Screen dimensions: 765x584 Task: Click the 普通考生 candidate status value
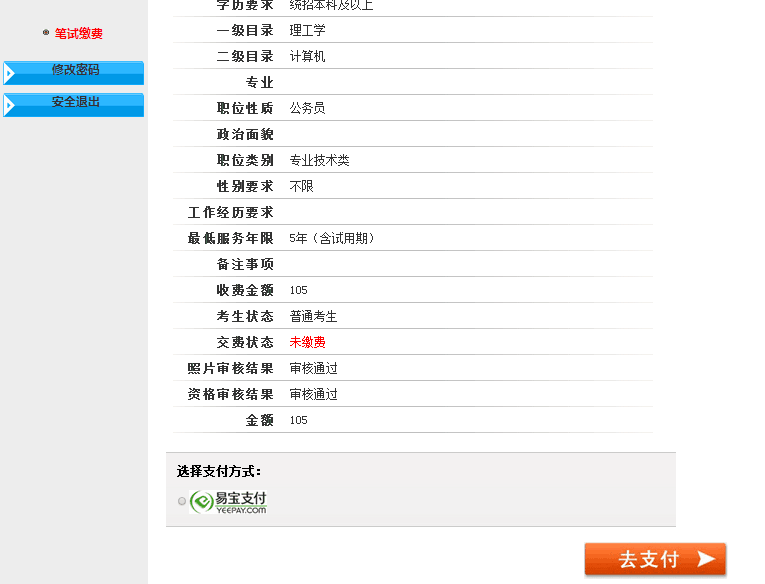[x=313, y=316]
